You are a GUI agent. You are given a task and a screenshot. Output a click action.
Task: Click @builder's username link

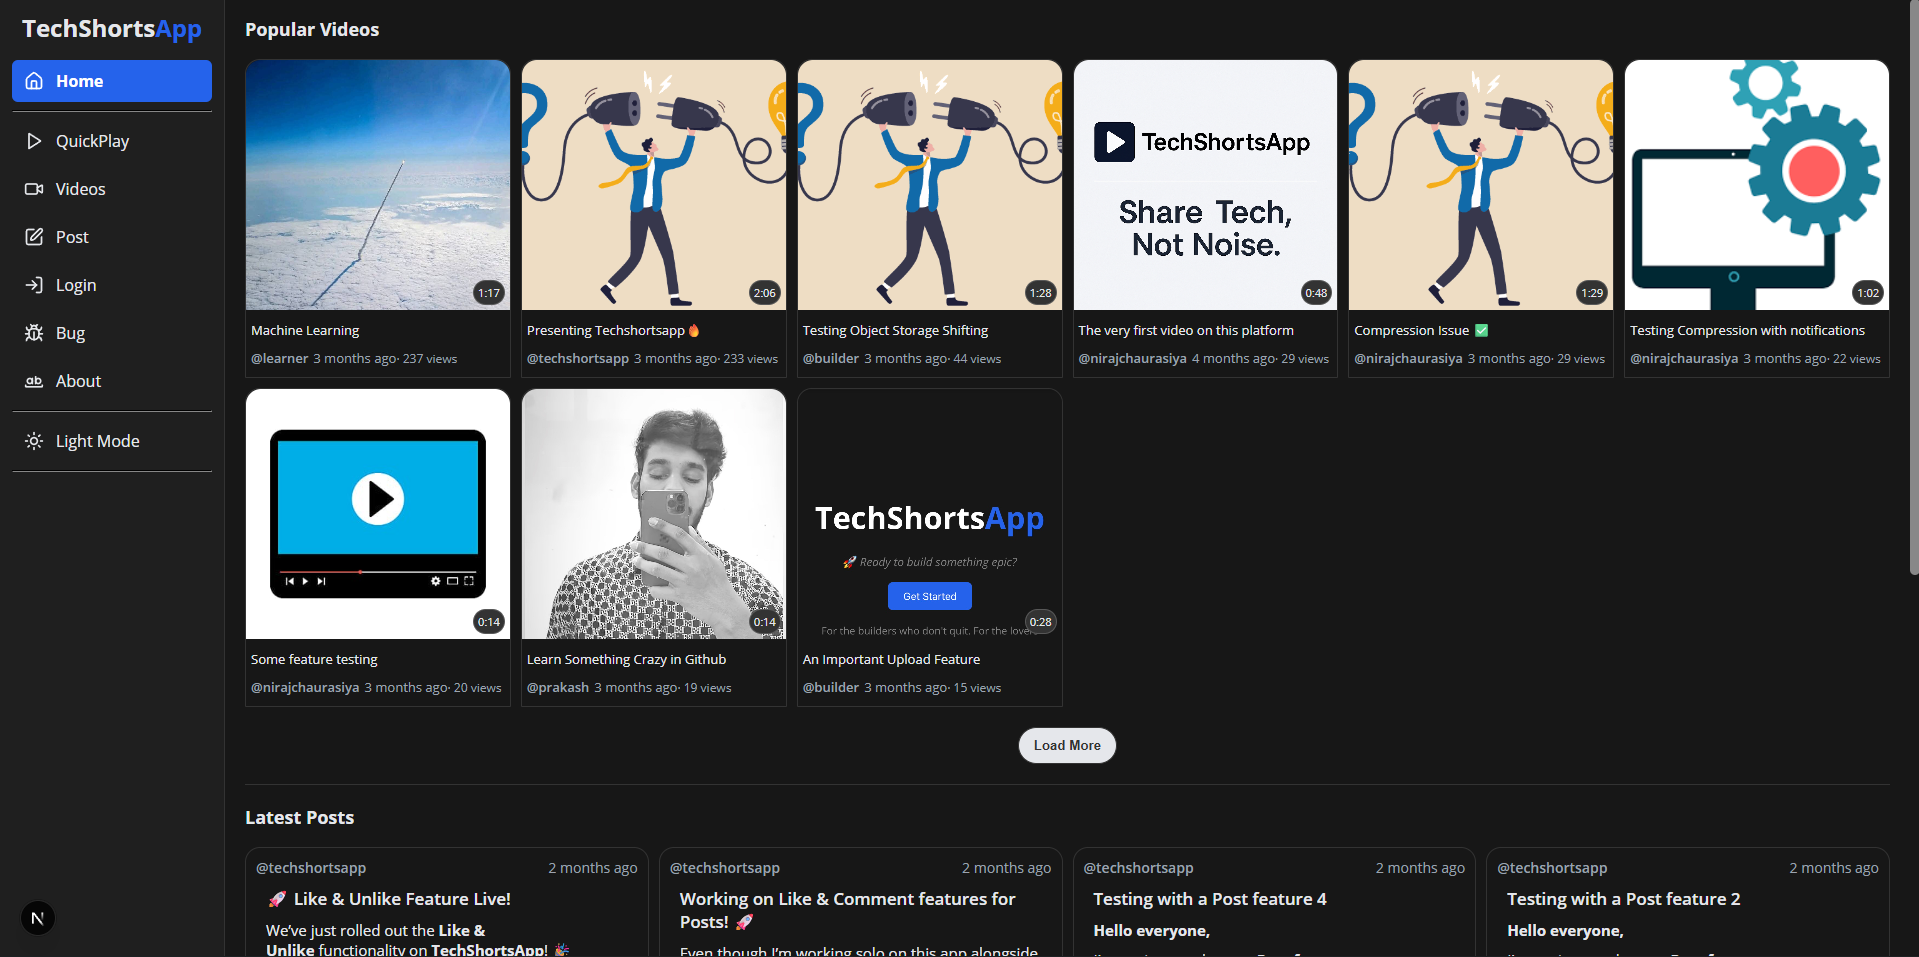click(x=831, y=358)
